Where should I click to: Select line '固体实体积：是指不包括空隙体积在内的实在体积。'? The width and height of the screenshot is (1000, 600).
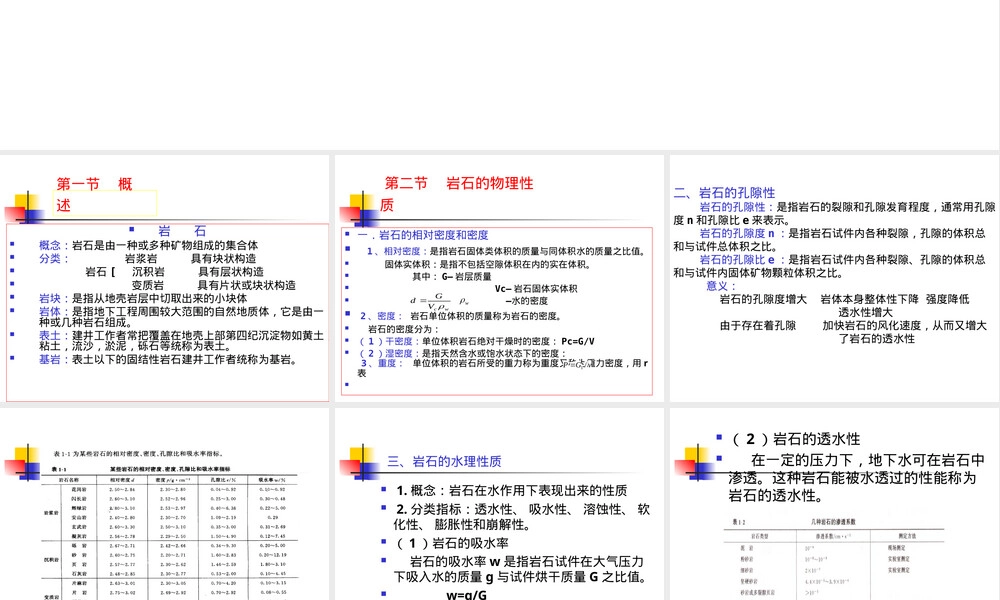pyautogui.click(x=488, y=264)
